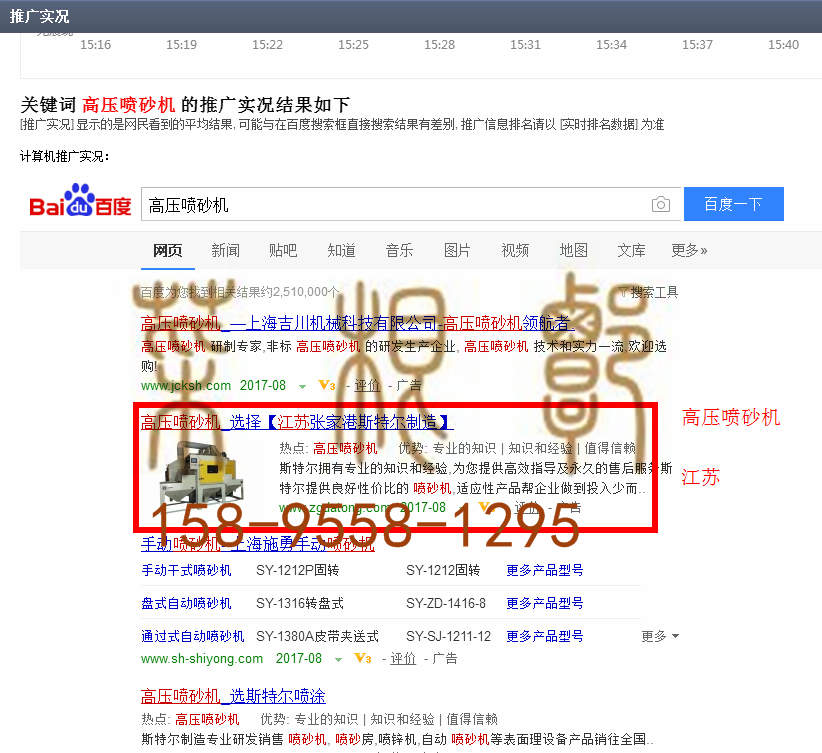Expand the 更多 dropdown beside product models
Viewport: 822px width, 753px height.
pyautogui.click(x=660, y=636)
